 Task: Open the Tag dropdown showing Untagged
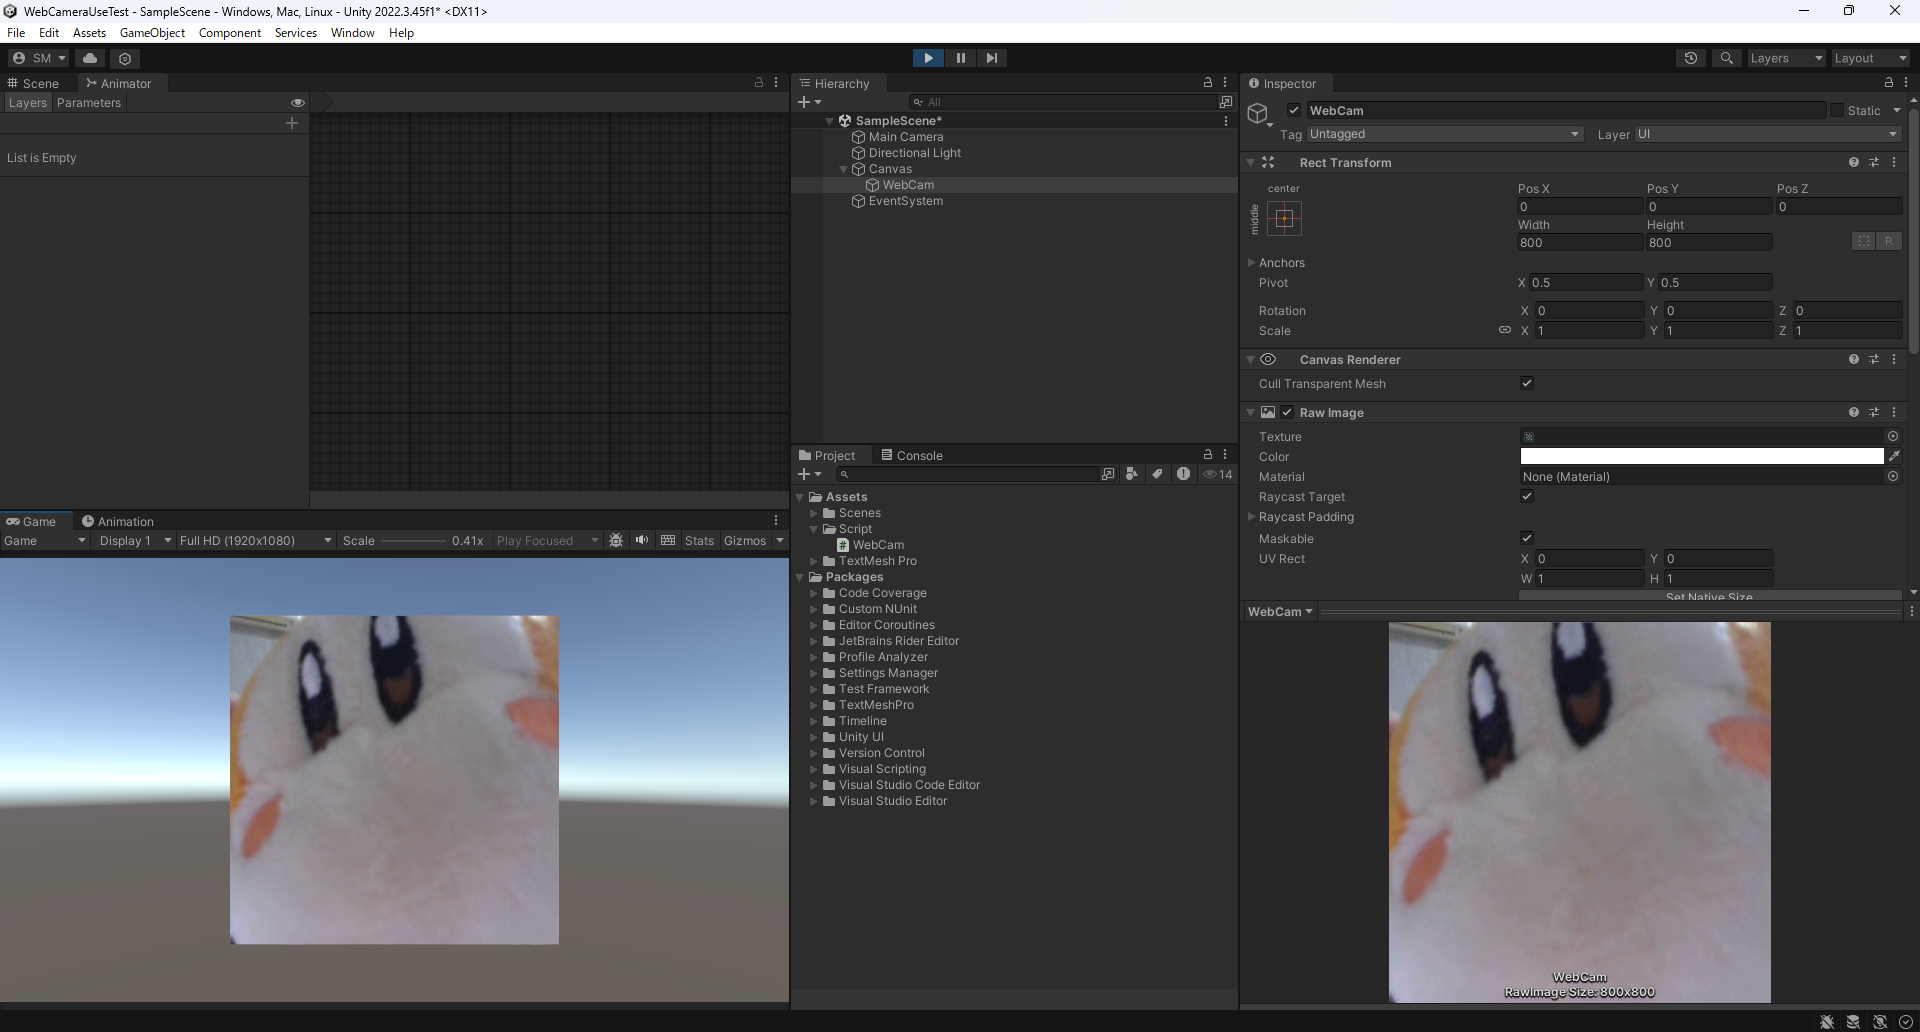pyautogui.click(x=1444, y=134)
